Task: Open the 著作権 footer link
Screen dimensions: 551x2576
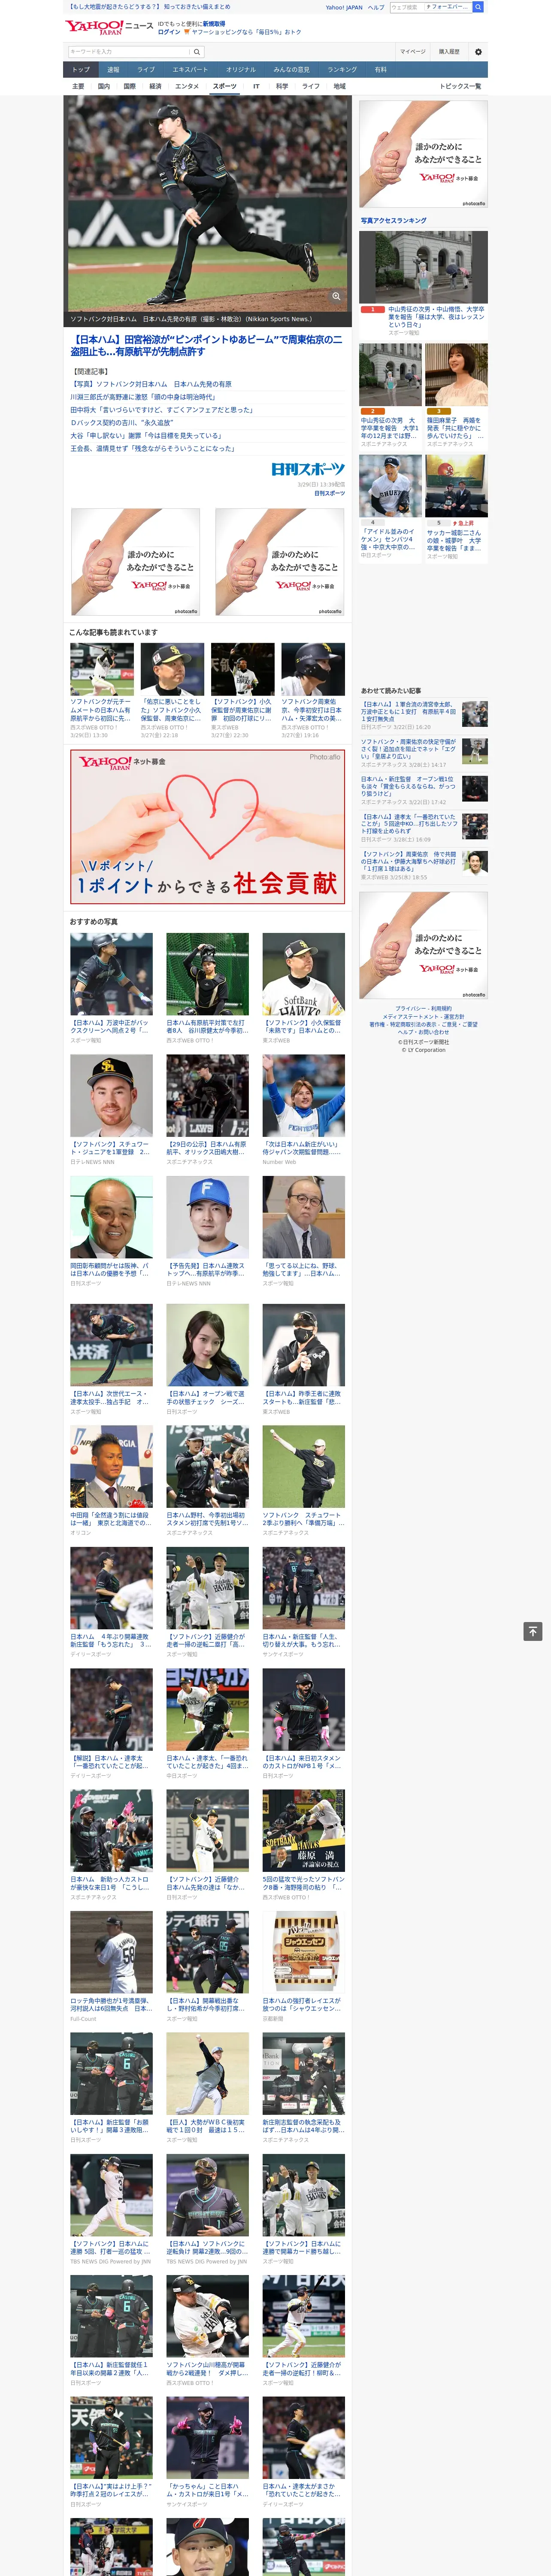Action: pyautogui.click(x=377, y=1024)
